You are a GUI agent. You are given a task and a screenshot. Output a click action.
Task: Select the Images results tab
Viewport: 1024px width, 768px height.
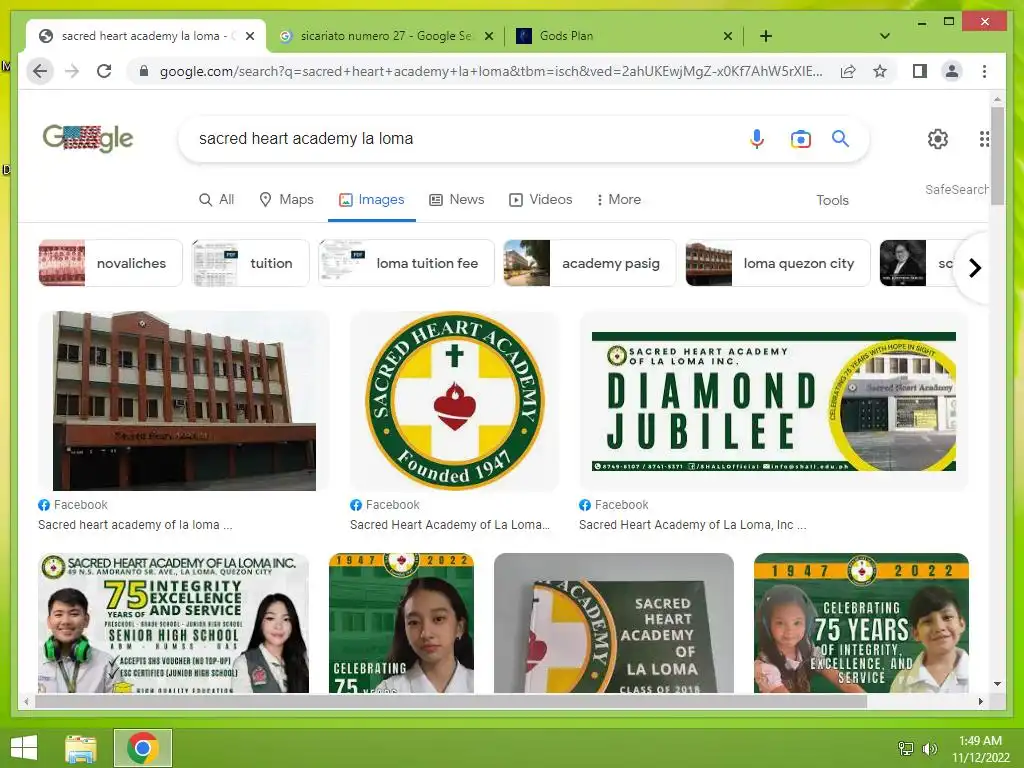(x=372, y=199)
